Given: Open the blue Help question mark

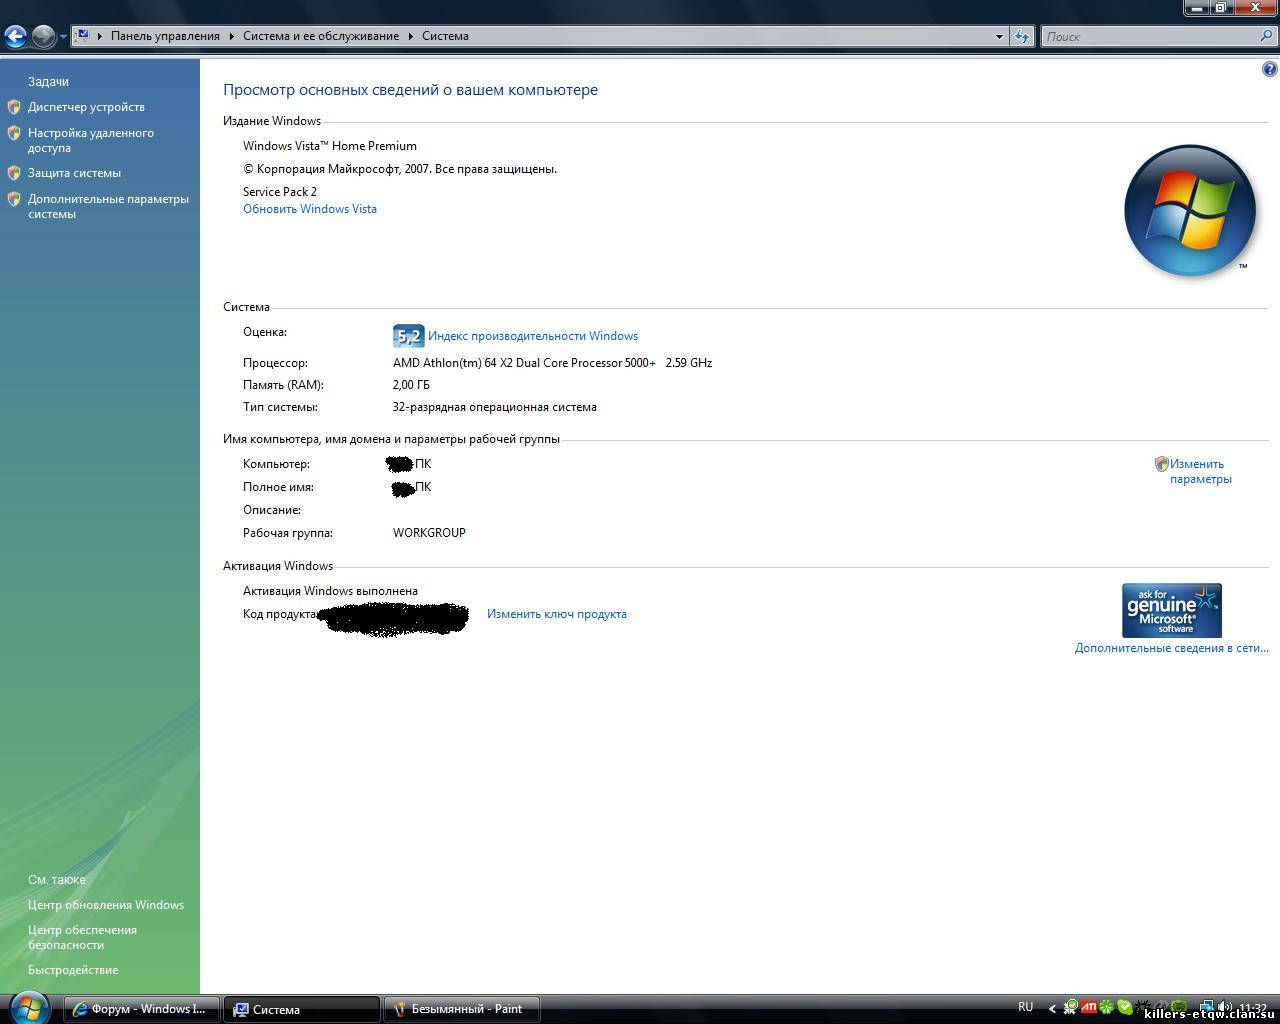Looking at the screenshot, I should (1269, 69).
